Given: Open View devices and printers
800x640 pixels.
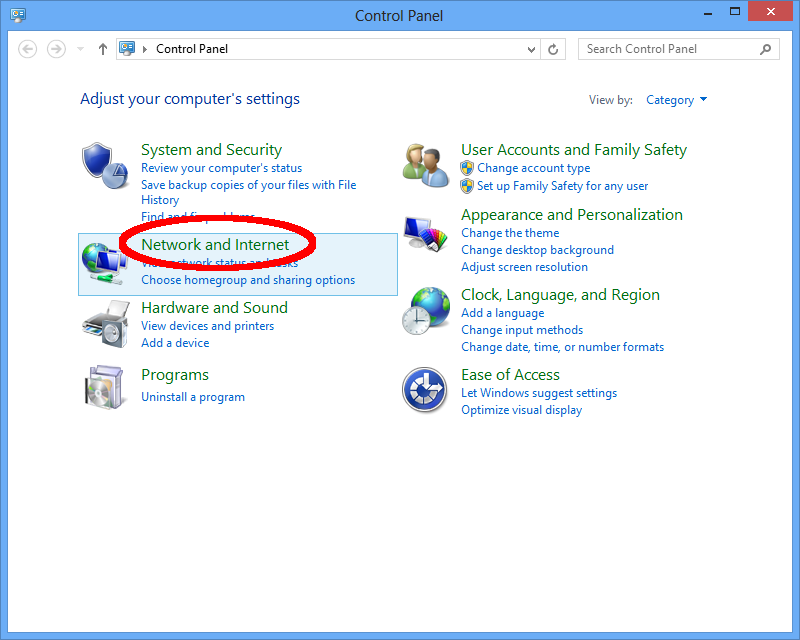Looking at the screenshot, I should 208,326.
